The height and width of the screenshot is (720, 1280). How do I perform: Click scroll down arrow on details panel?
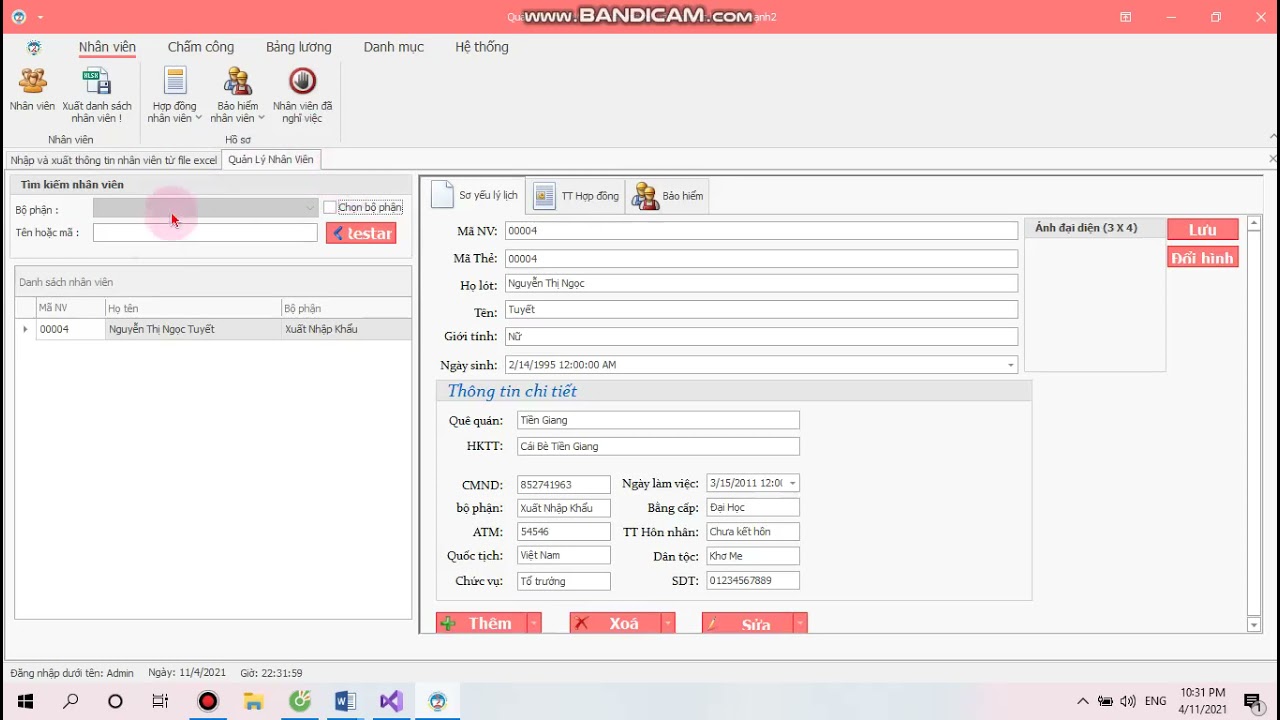[x=1254, y=625]
